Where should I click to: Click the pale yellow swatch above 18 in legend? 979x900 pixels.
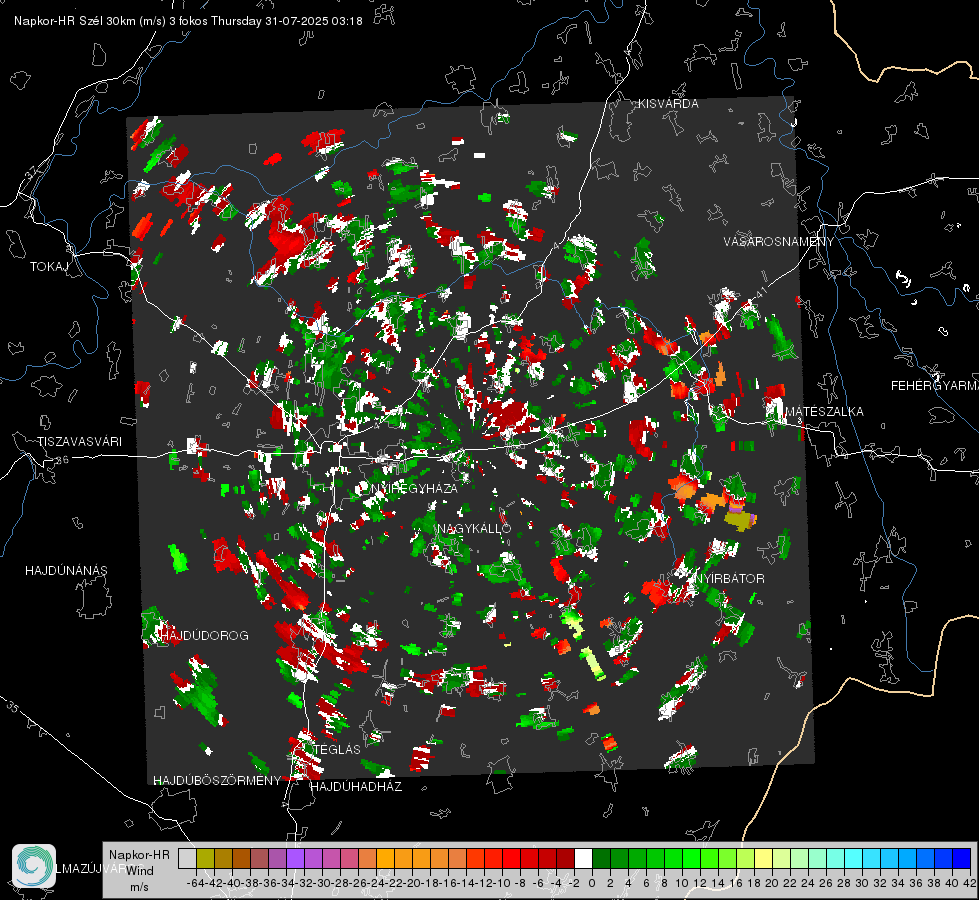tap(763, 858)
